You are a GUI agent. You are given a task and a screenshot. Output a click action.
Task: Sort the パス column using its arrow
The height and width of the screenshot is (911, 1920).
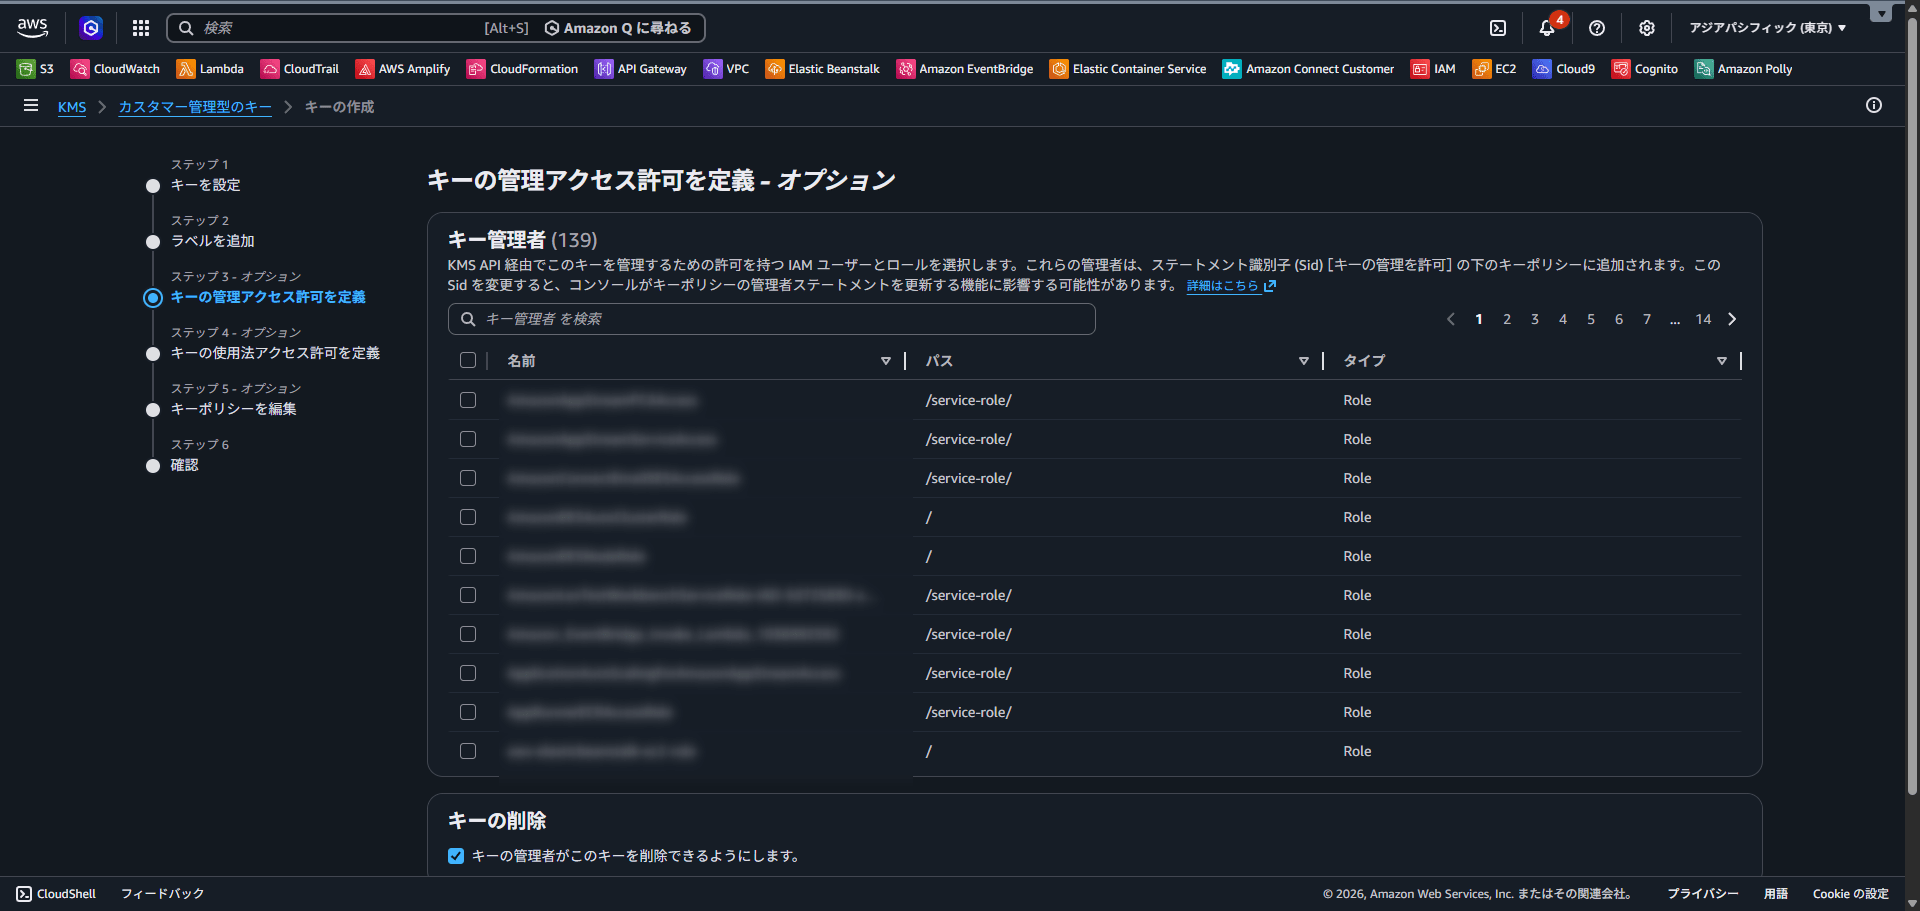(1304, 361)
